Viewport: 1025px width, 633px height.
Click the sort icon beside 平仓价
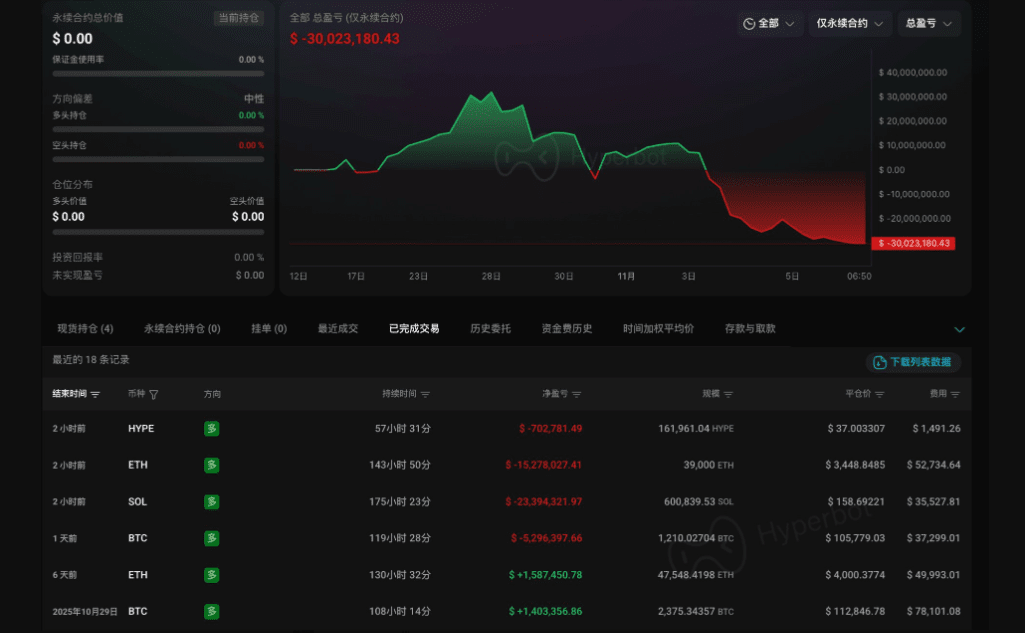tap(880, 394)
